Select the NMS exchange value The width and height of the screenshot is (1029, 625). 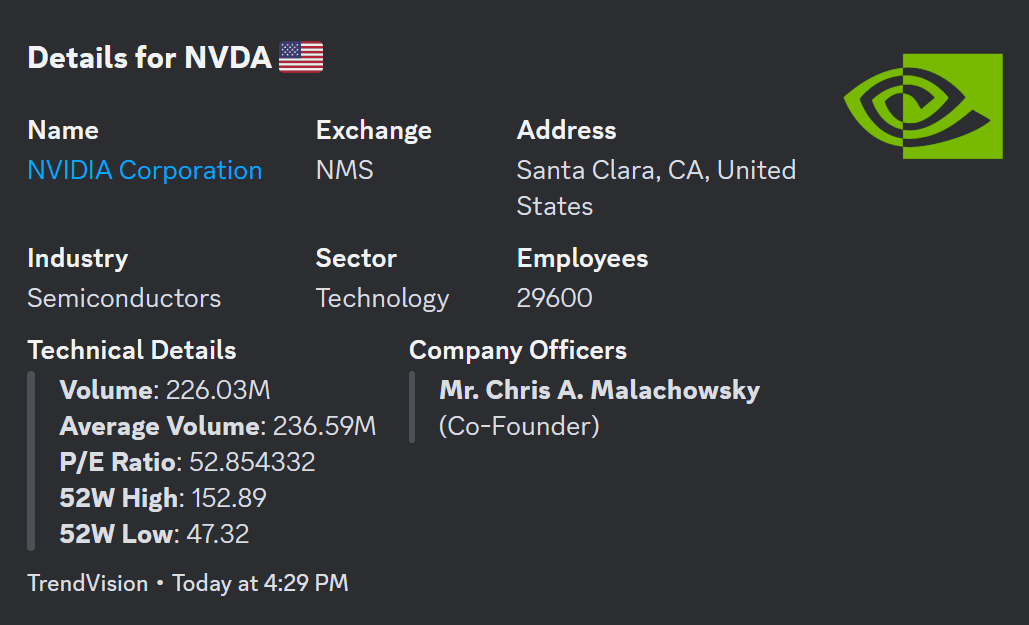(344, 170)
